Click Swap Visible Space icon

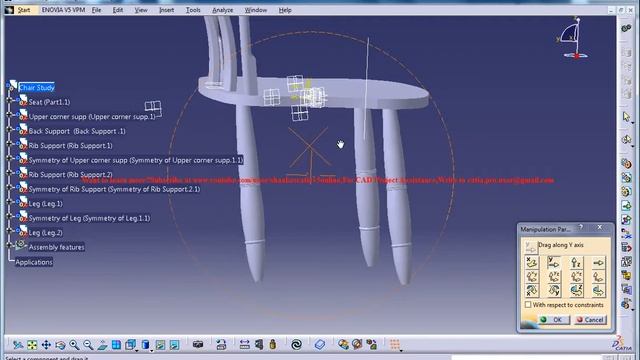[x=174, y=345]
